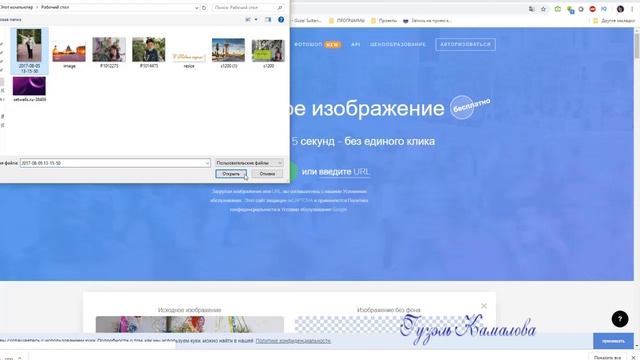Click the file name input field
Viewport: 640px width, 360px height.
click(x=115, y=163)
